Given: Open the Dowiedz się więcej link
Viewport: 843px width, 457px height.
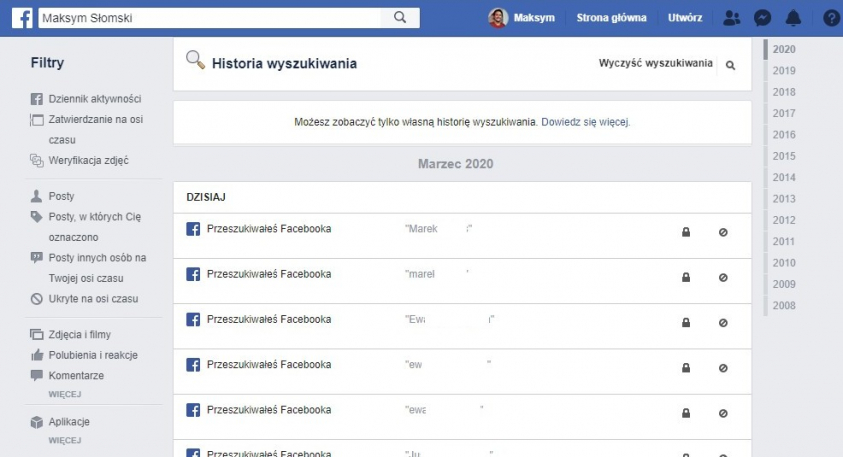Looking at the screenshot, I should click(586, 122).
